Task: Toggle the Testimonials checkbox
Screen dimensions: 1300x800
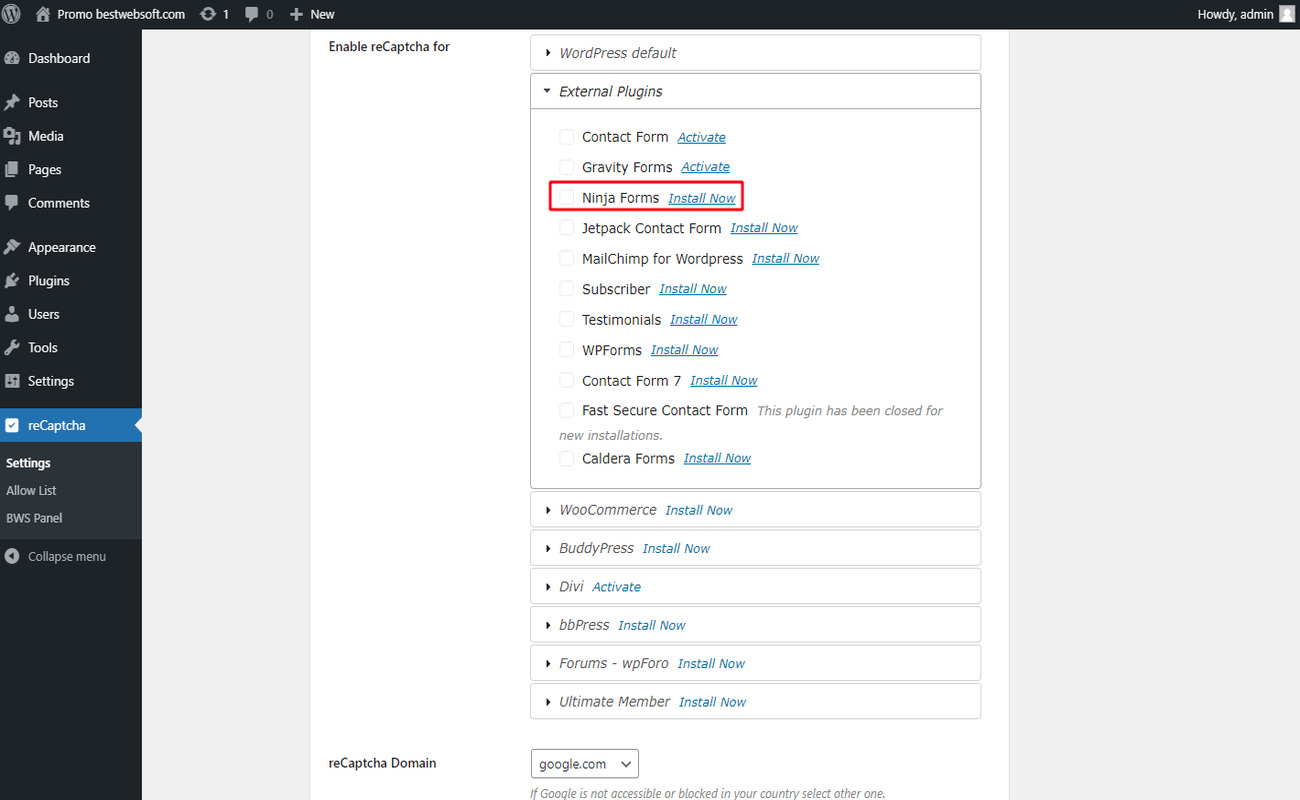Action: 566,319
